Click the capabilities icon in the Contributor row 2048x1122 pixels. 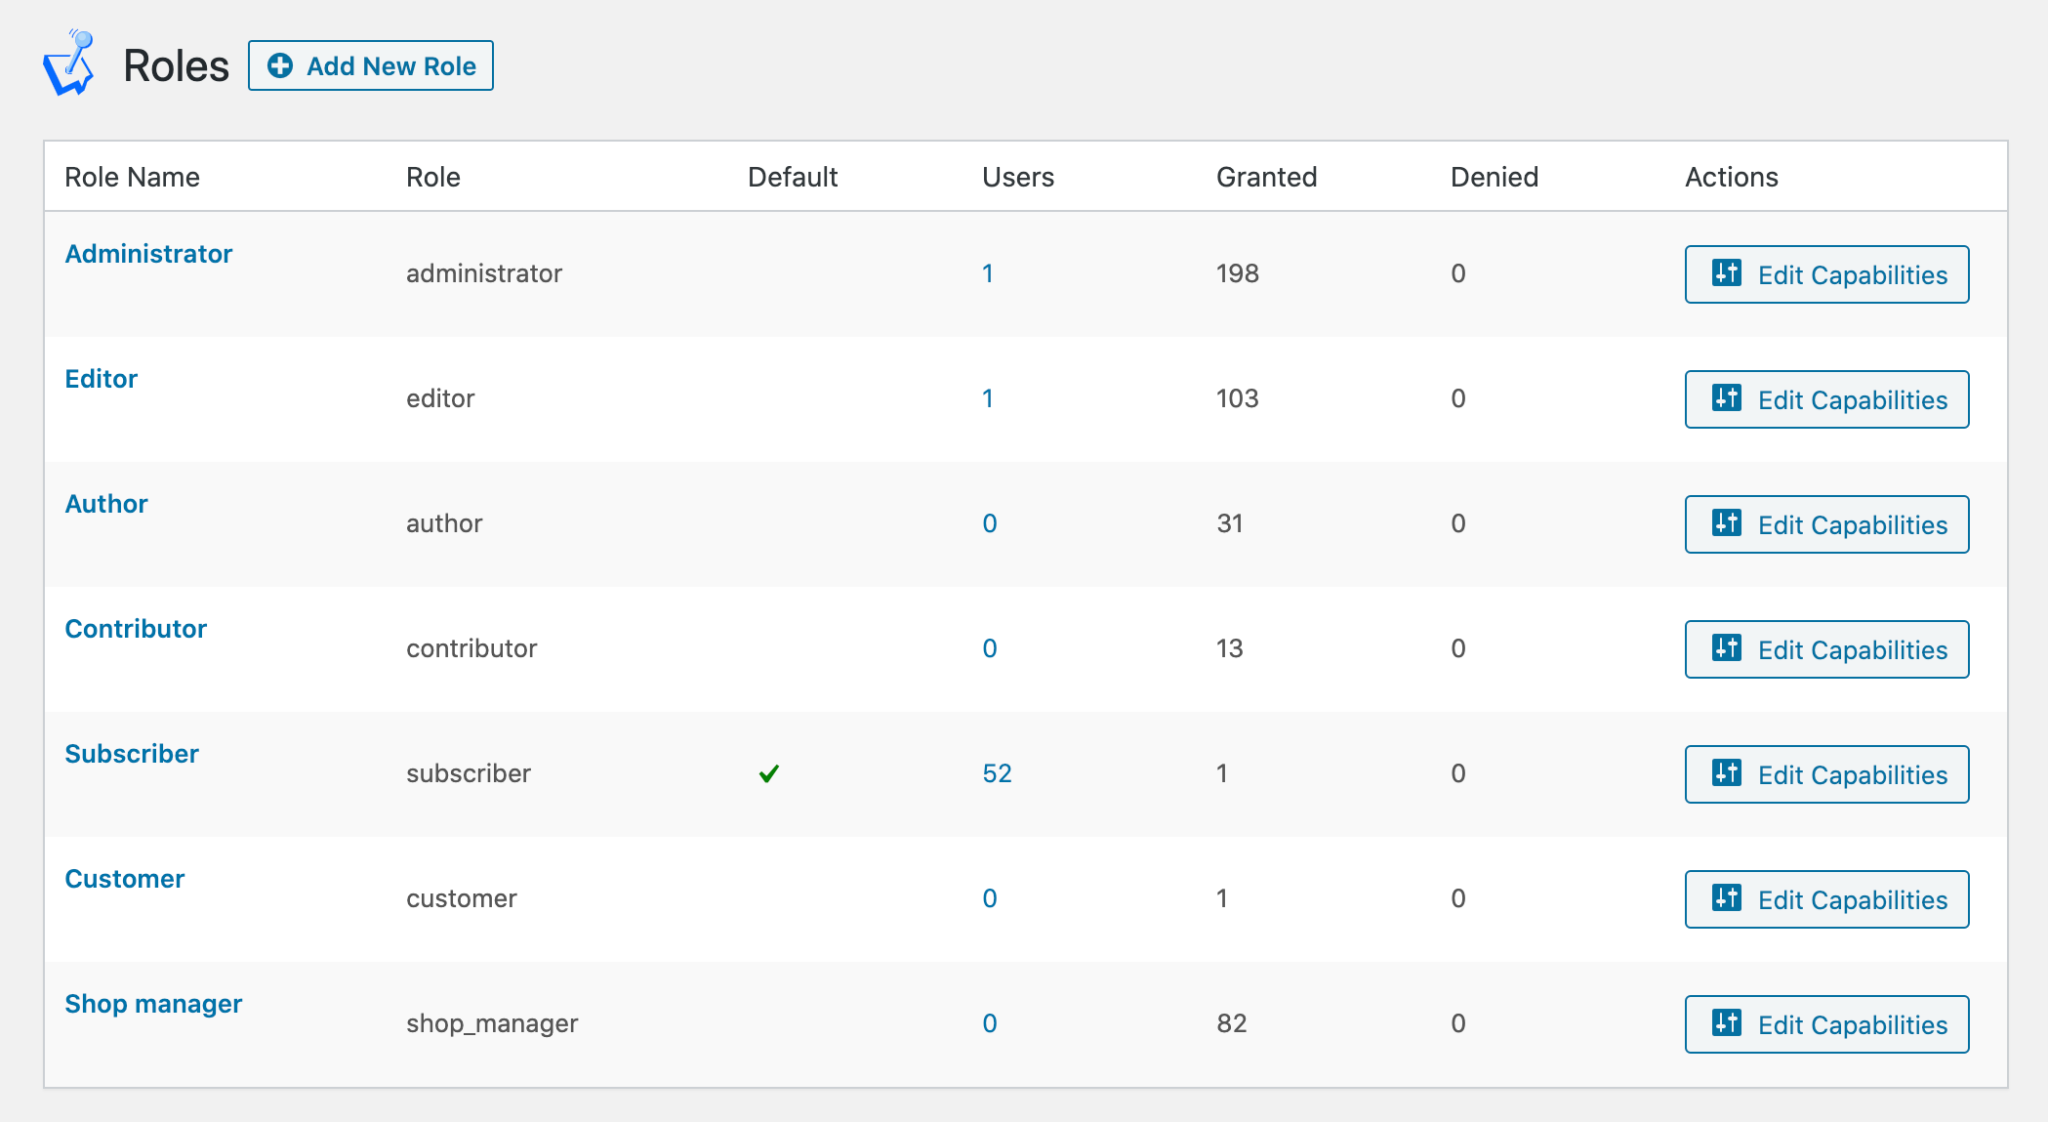1727,648
